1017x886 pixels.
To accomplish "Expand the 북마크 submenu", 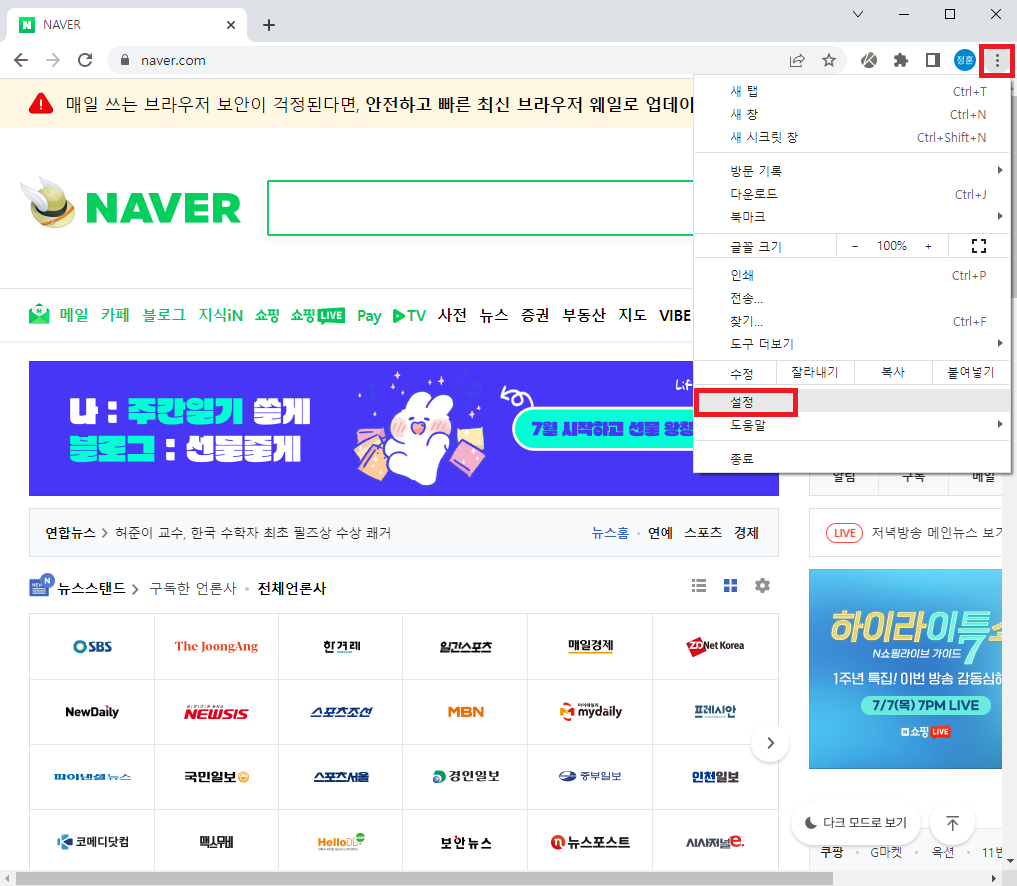I will tap(852, 217).
